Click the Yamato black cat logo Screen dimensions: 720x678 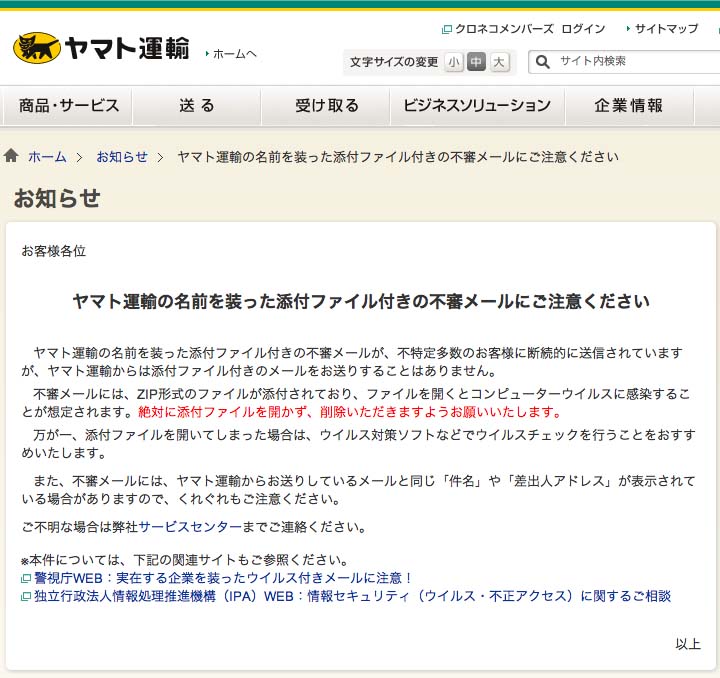coord(36,48)
